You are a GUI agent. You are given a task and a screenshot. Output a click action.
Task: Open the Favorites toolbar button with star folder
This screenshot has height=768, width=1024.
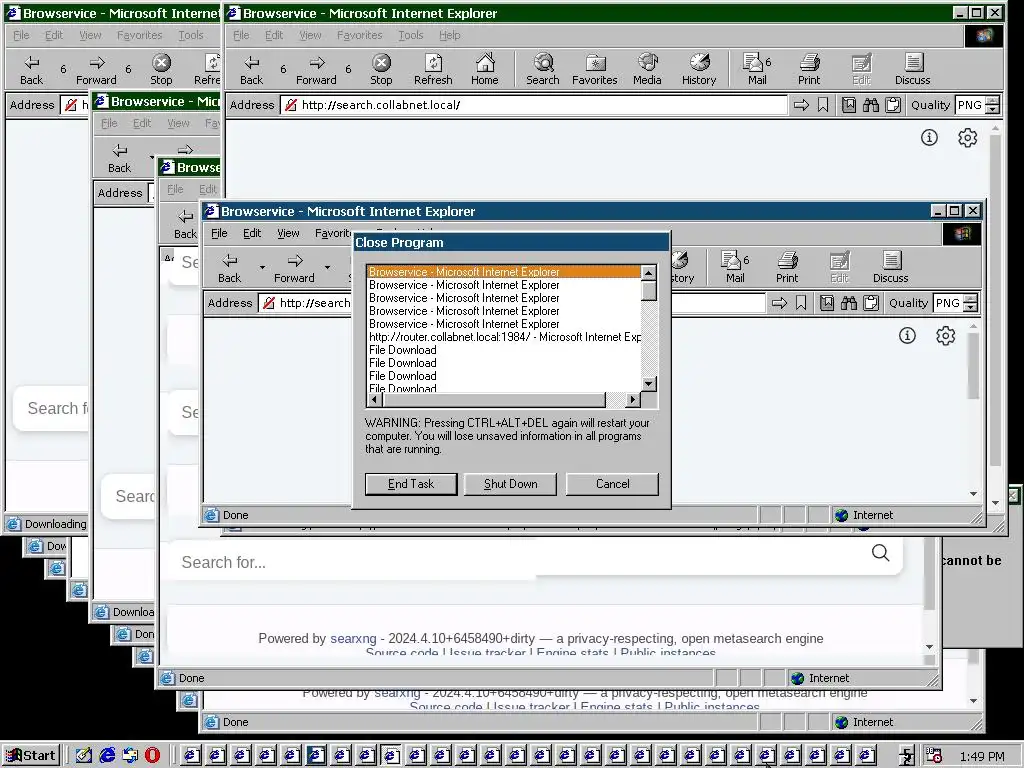[x=594, y=69]
